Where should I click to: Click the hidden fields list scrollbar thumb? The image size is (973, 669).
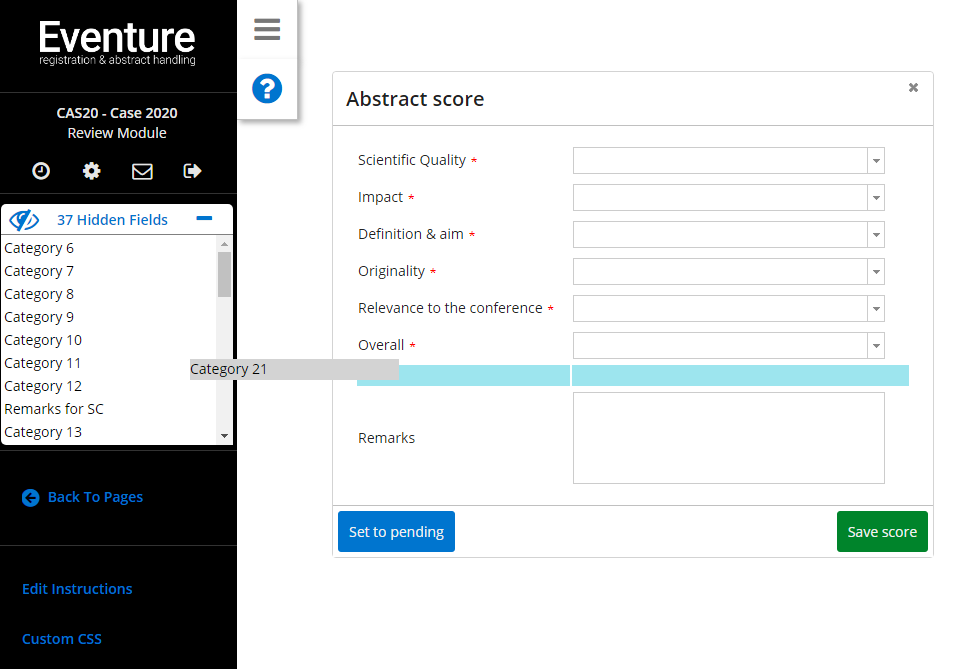click(224, 274)
